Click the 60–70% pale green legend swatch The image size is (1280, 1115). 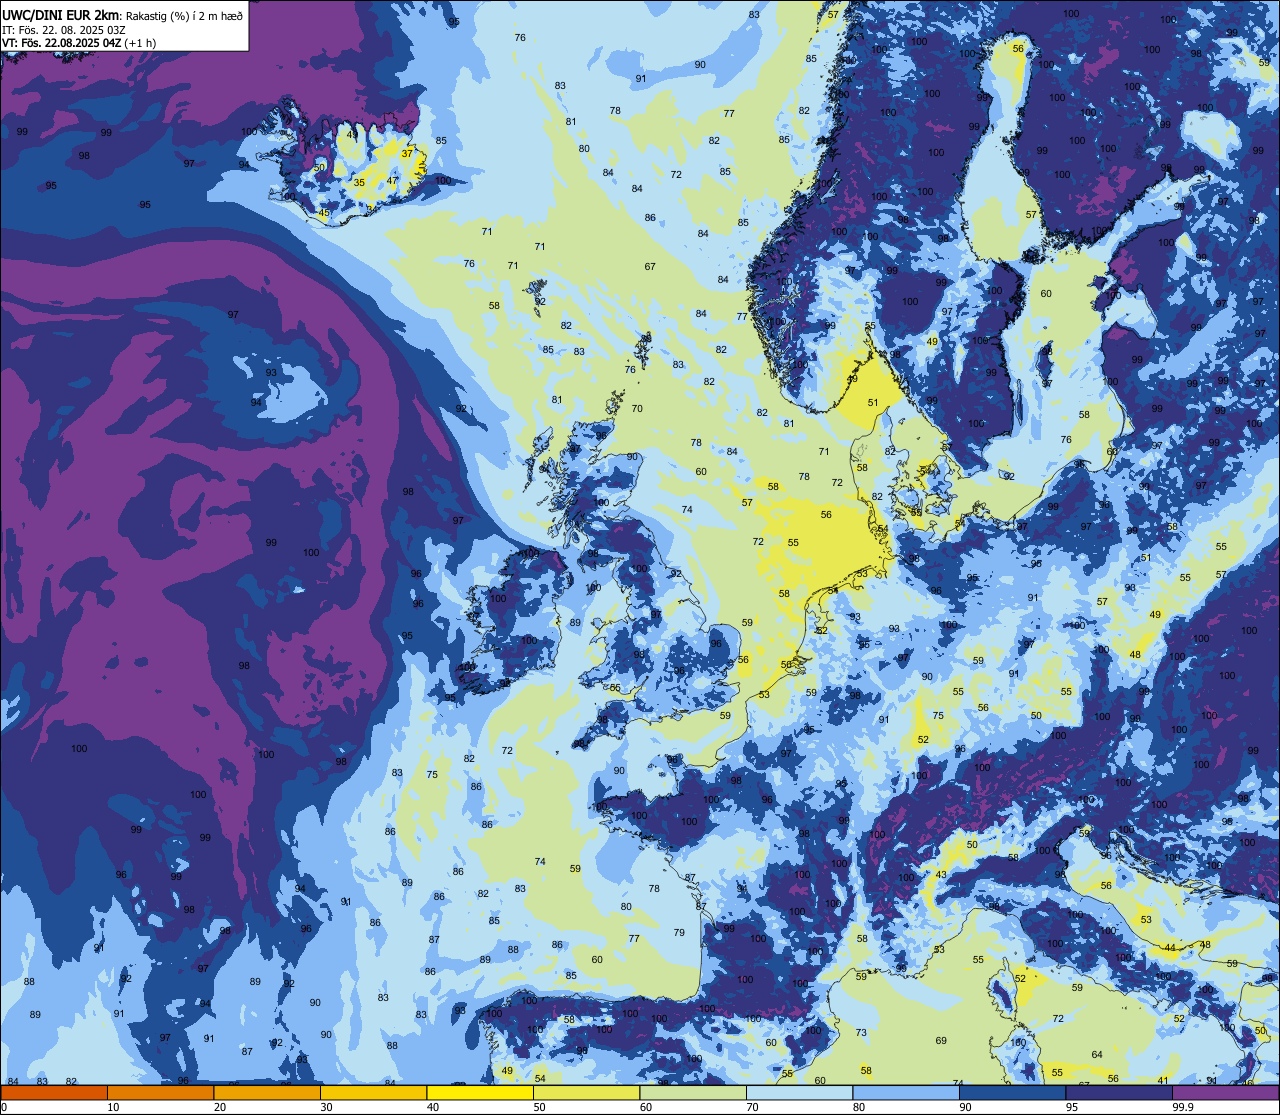click(693, 1093)
